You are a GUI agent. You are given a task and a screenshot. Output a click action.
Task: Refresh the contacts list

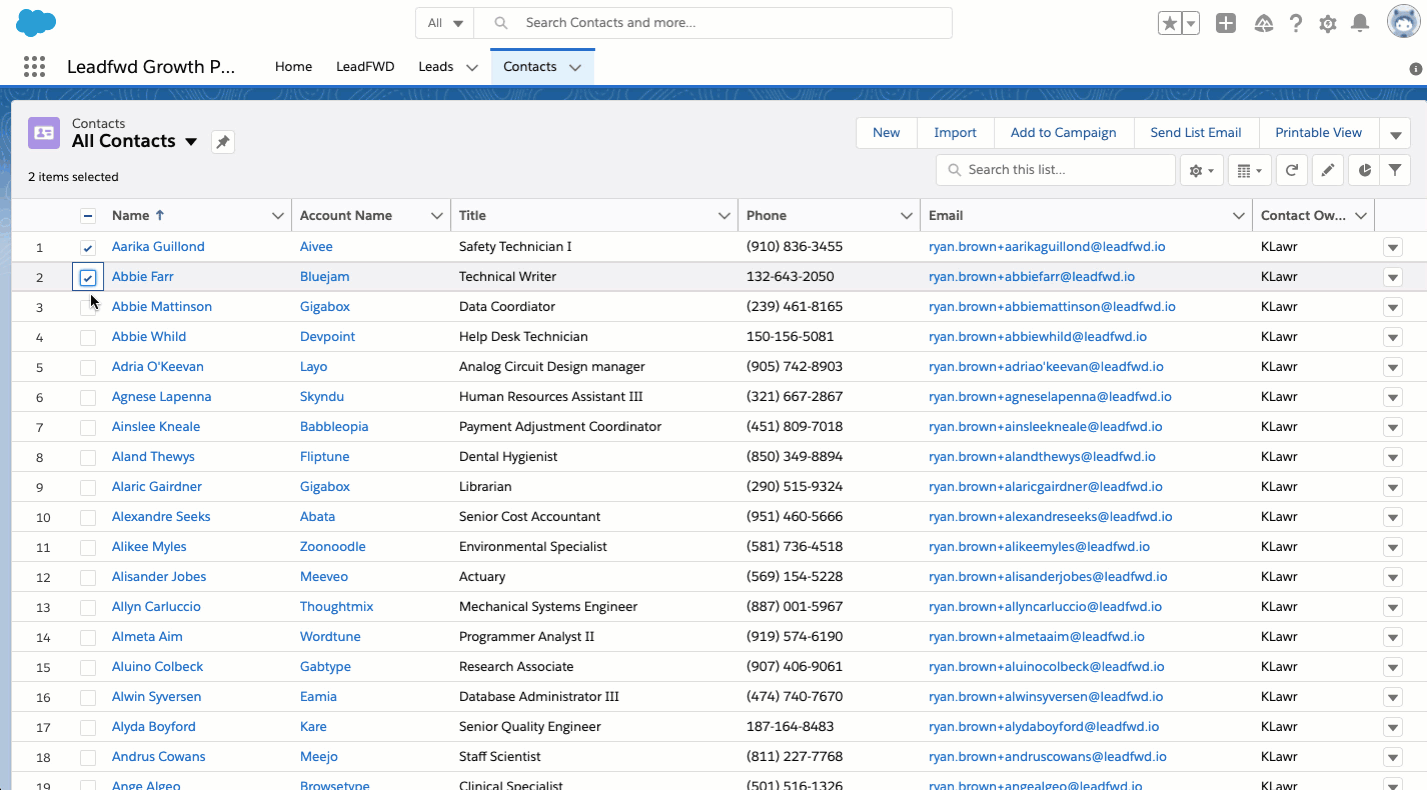[x=1292, y=170]
